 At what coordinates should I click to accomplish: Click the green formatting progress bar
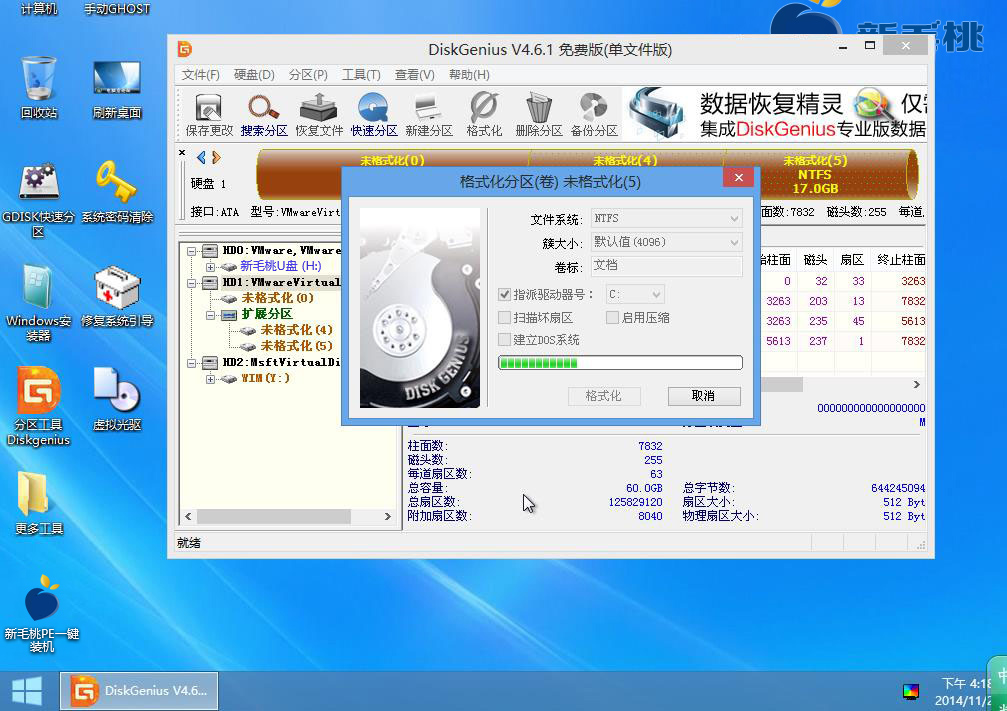[620, 363]
